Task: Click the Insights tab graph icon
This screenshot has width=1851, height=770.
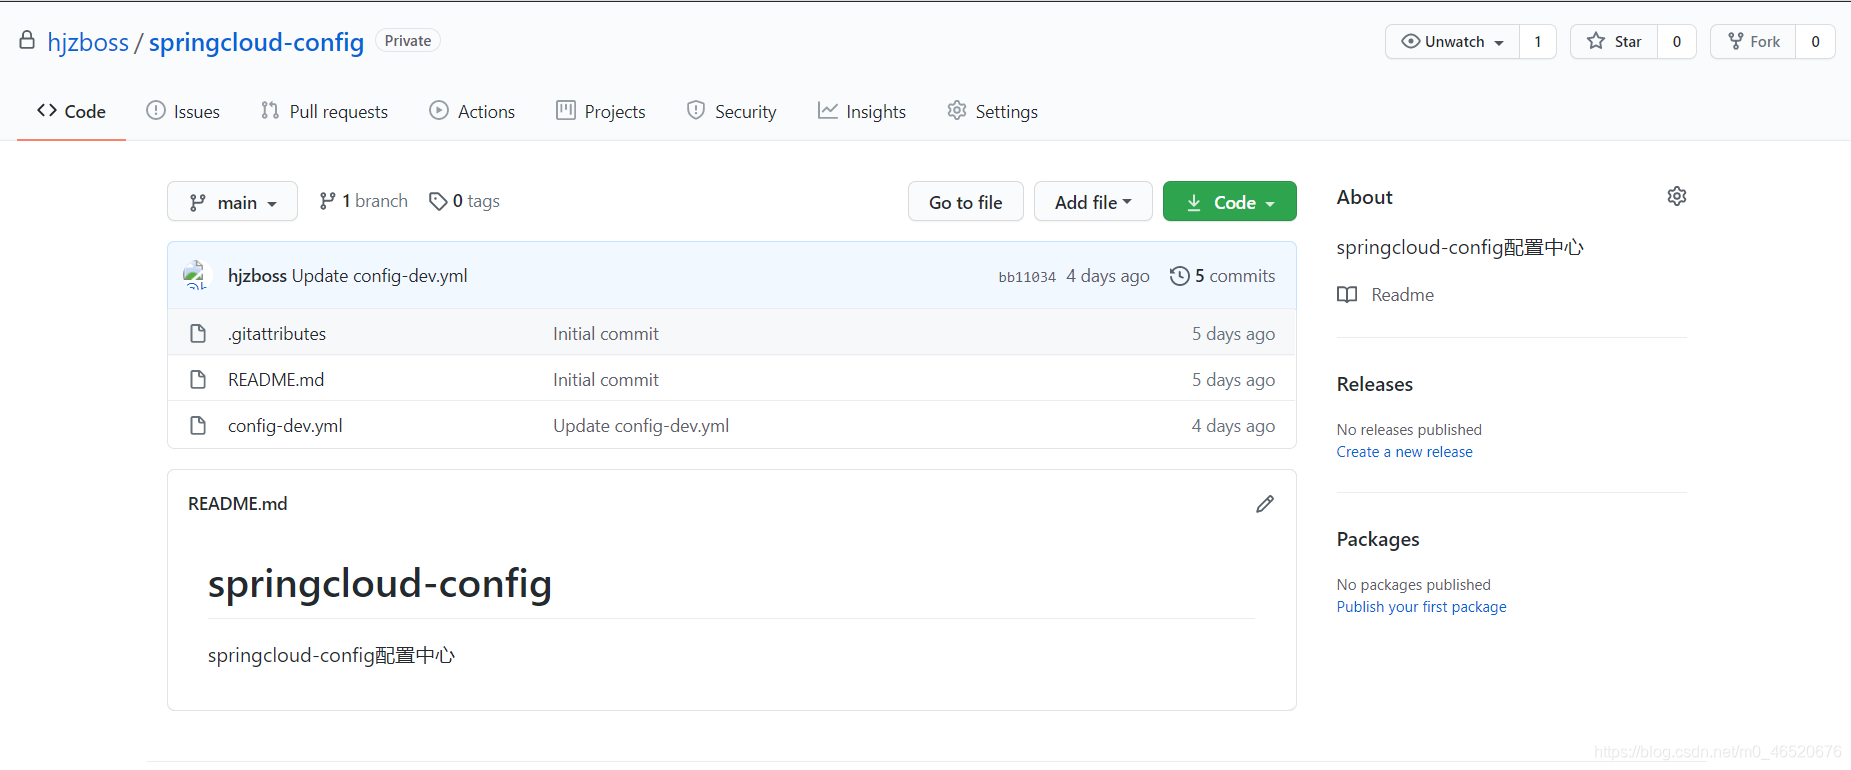Action: click(827, 110)
